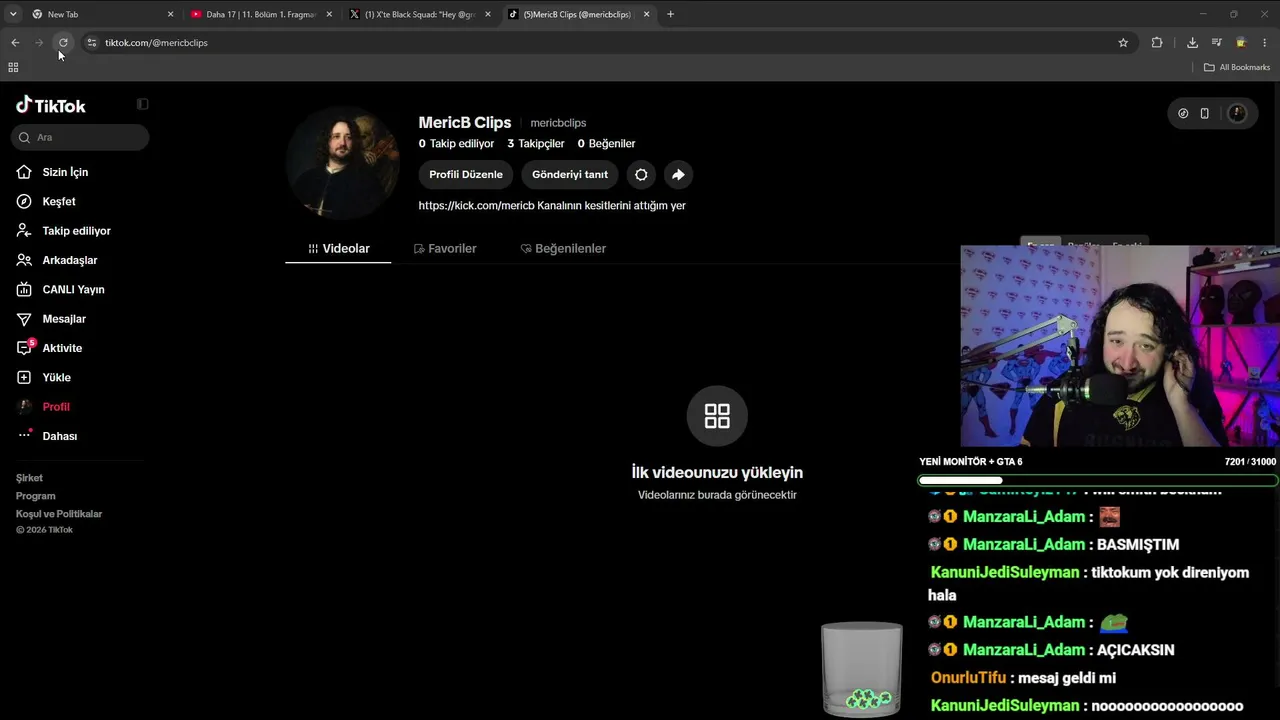1280x720 pixels.
Task: Open the account avatar menu top right
Action: point(1237,113)
